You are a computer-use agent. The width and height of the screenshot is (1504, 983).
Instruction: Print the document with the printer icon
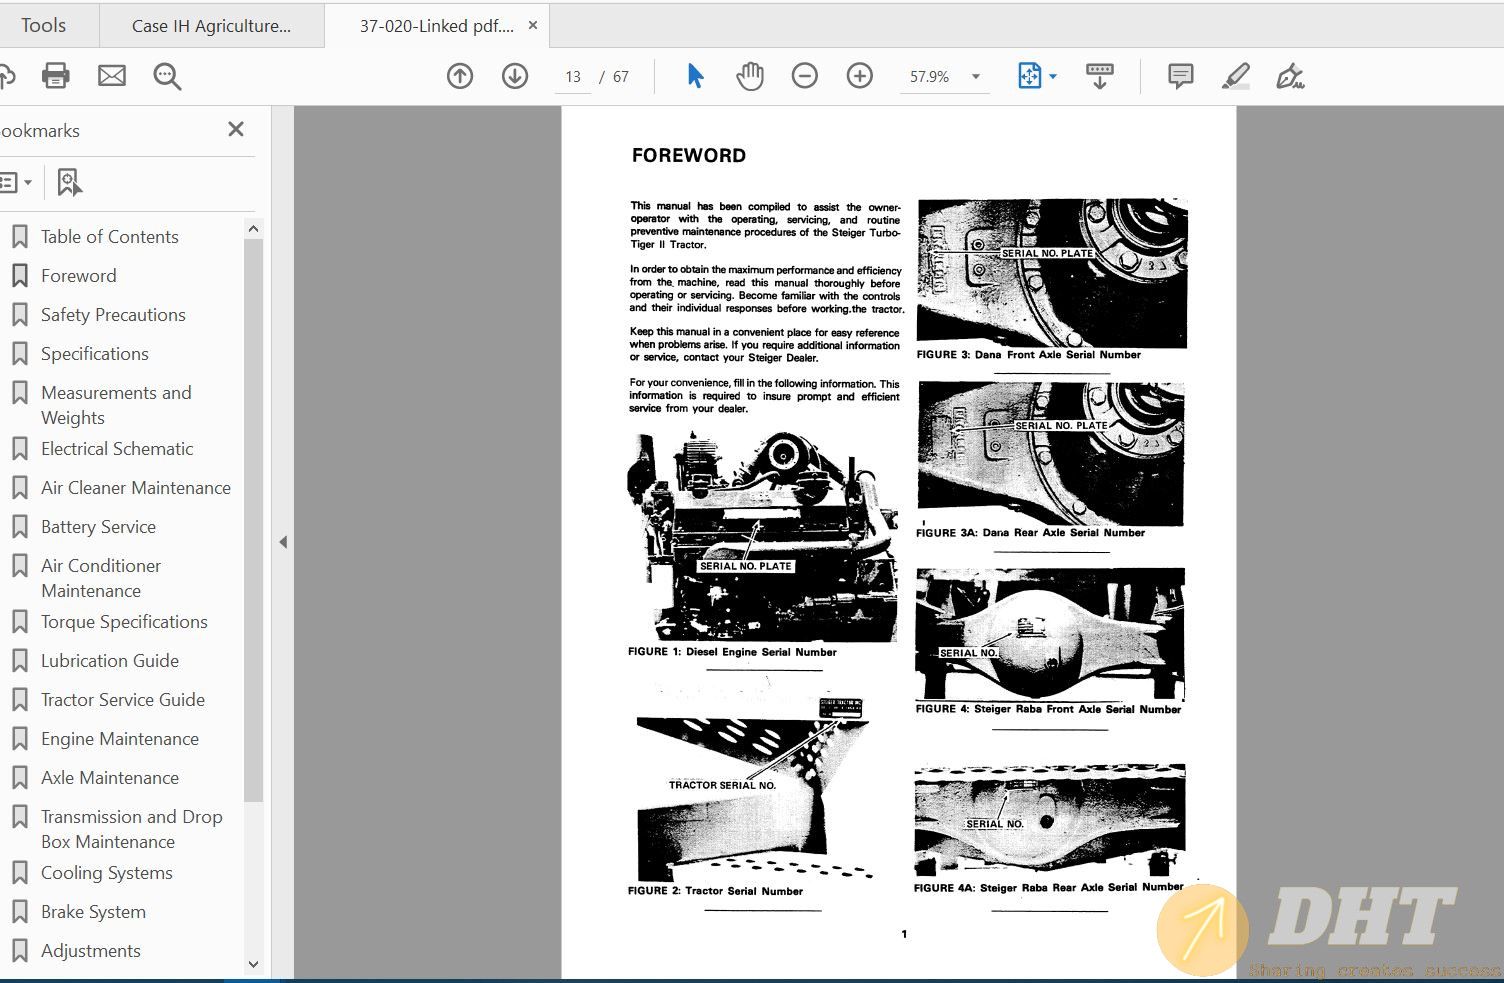[x=56, y=76]
